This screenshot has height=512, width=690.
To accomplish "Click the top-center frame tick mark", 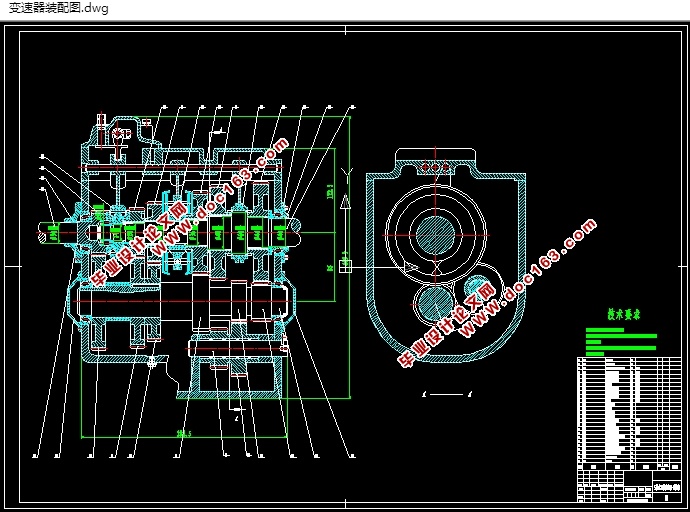I will point(345,30).
